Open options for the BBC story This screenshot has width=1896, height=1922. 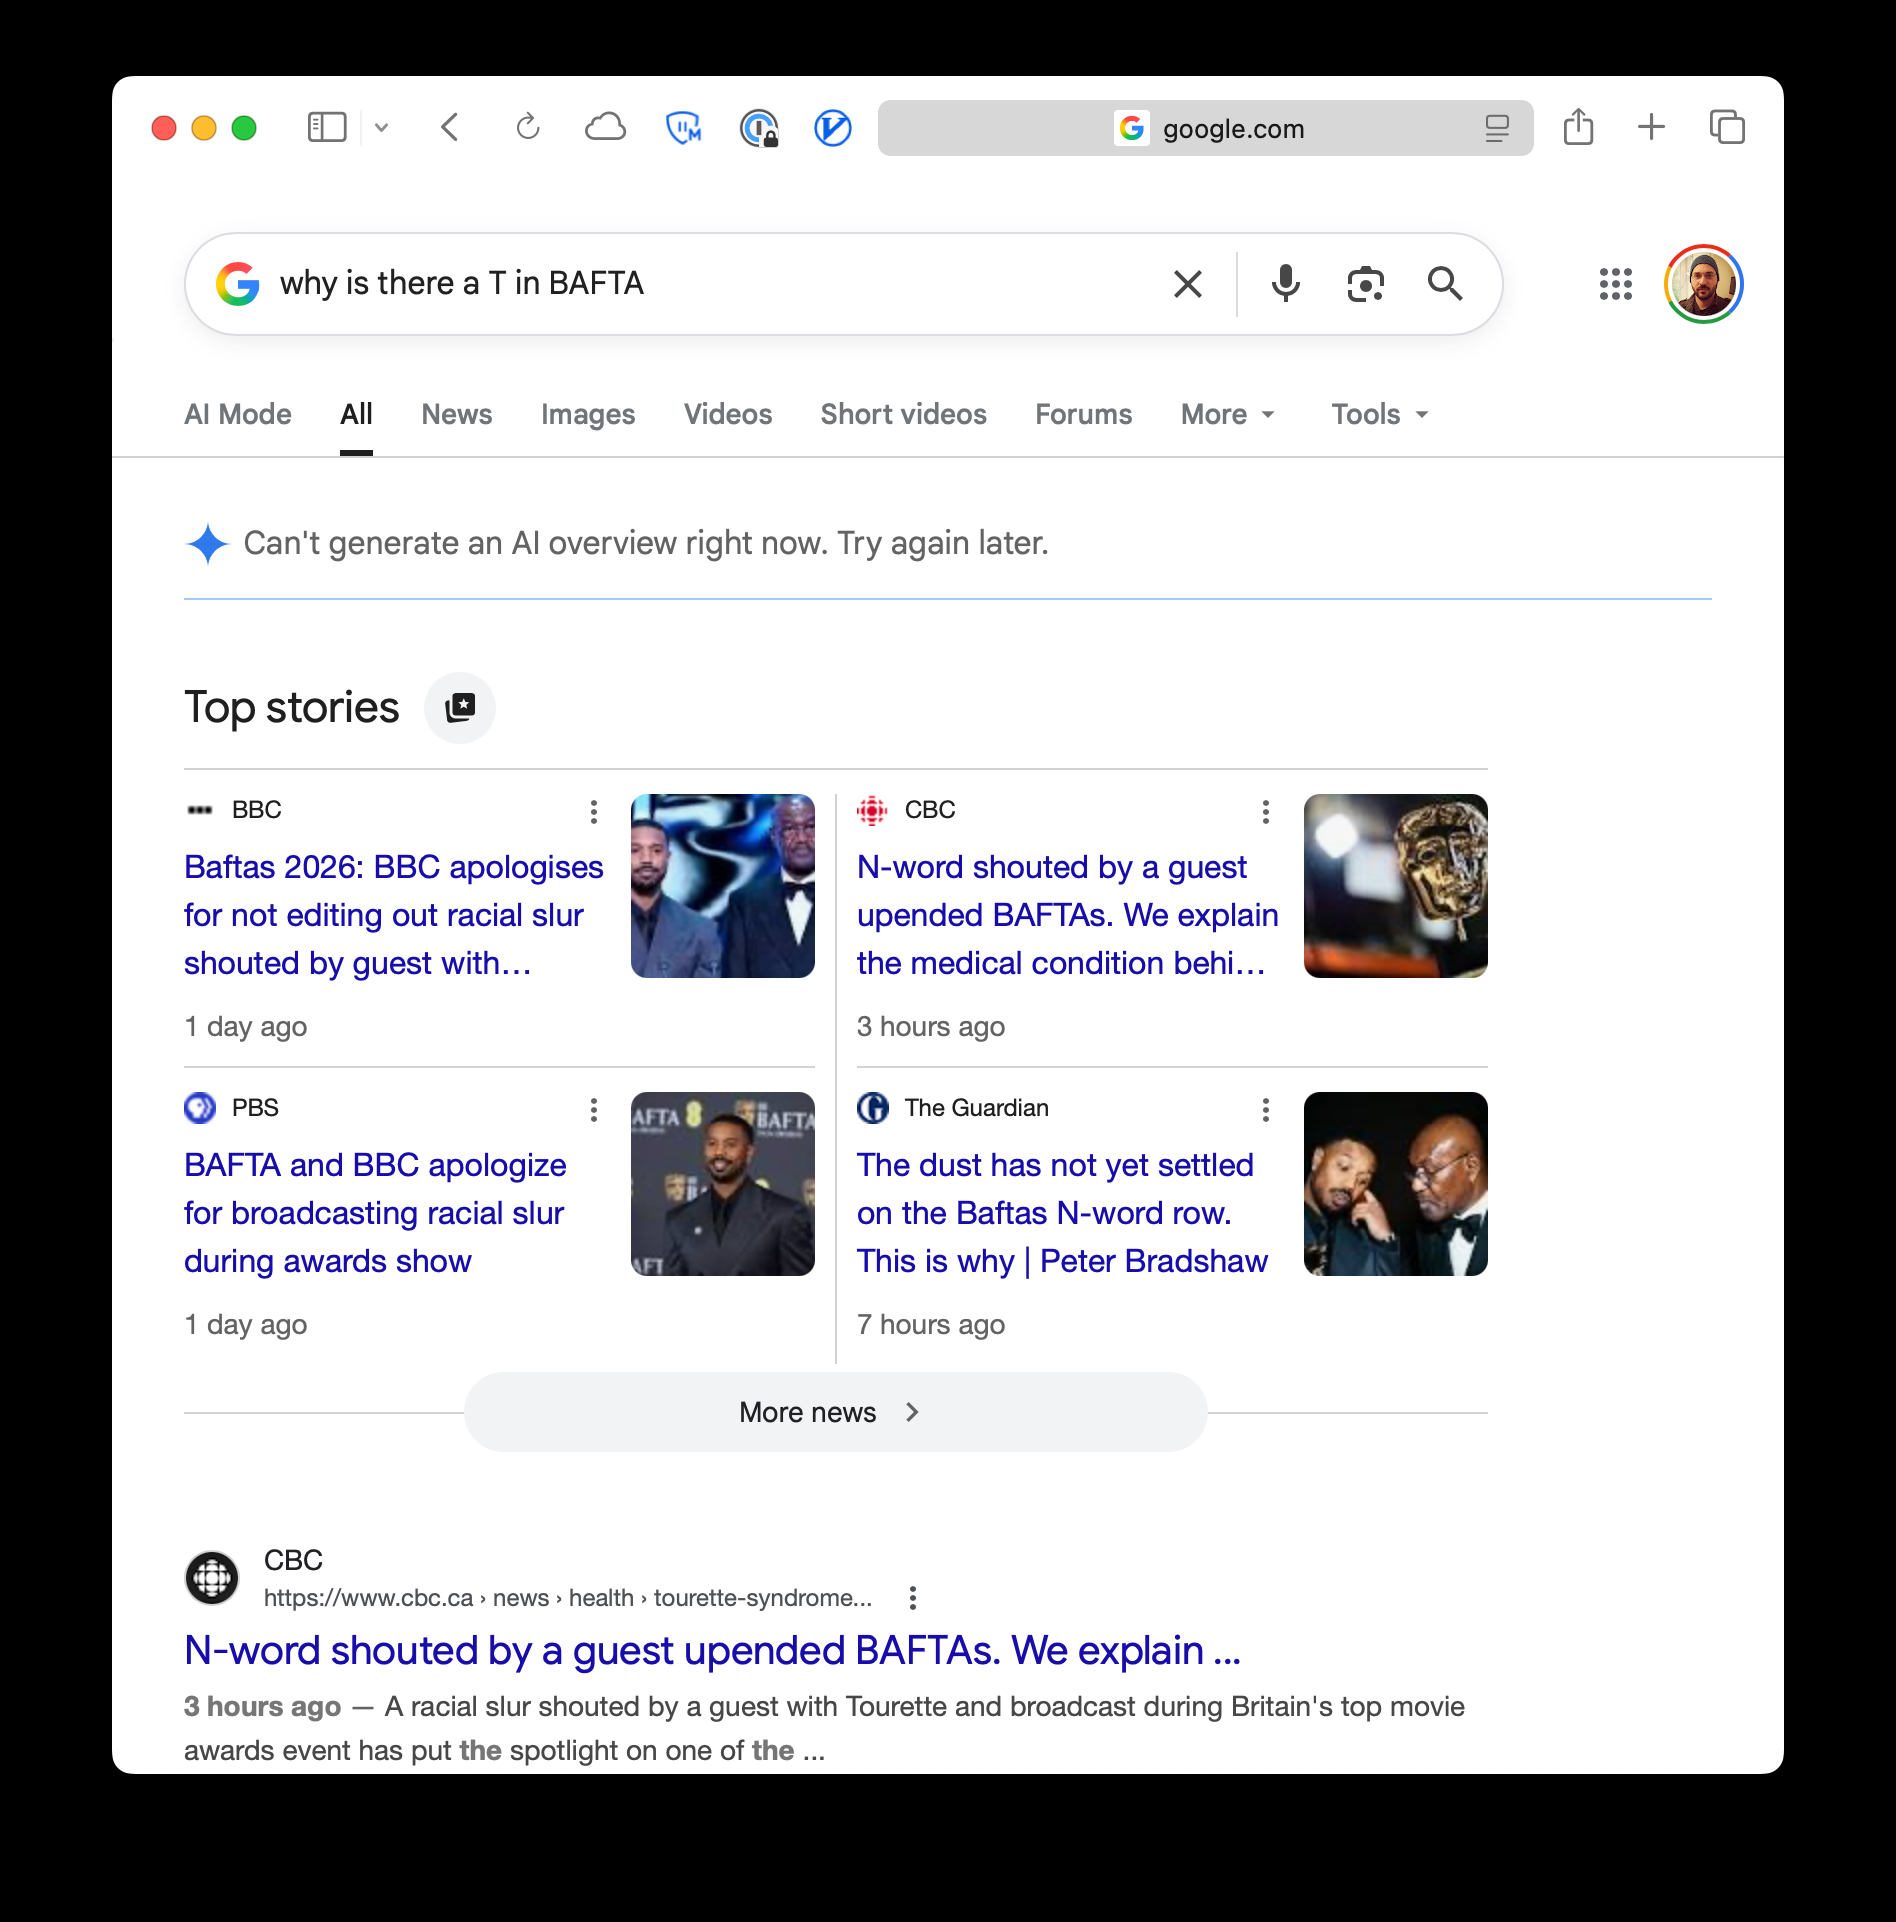point(594,812)
